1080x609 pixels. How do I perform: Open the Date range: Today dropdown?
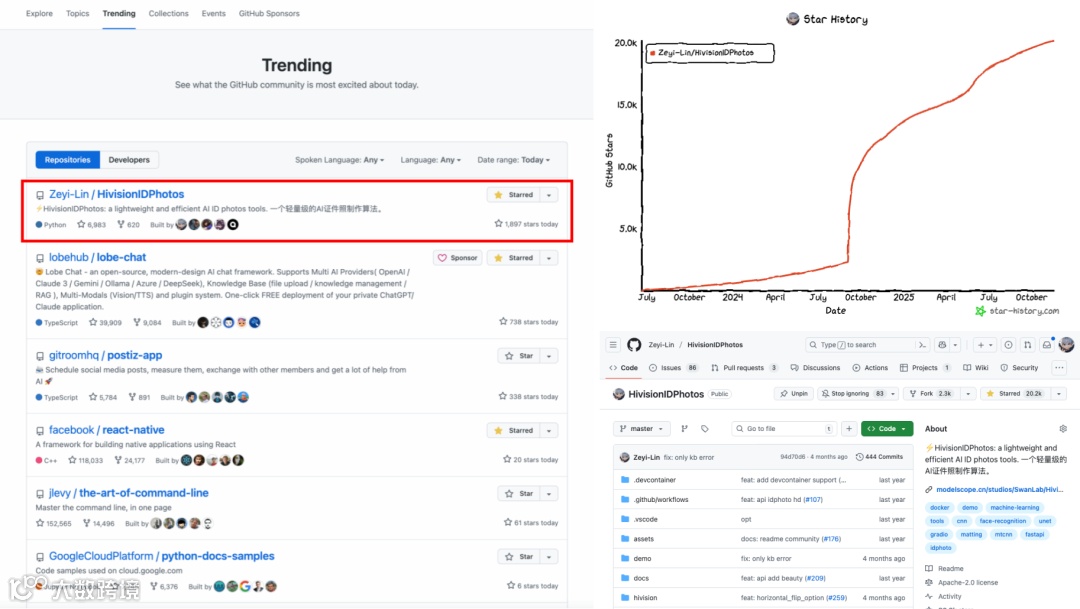pos(514,160)
